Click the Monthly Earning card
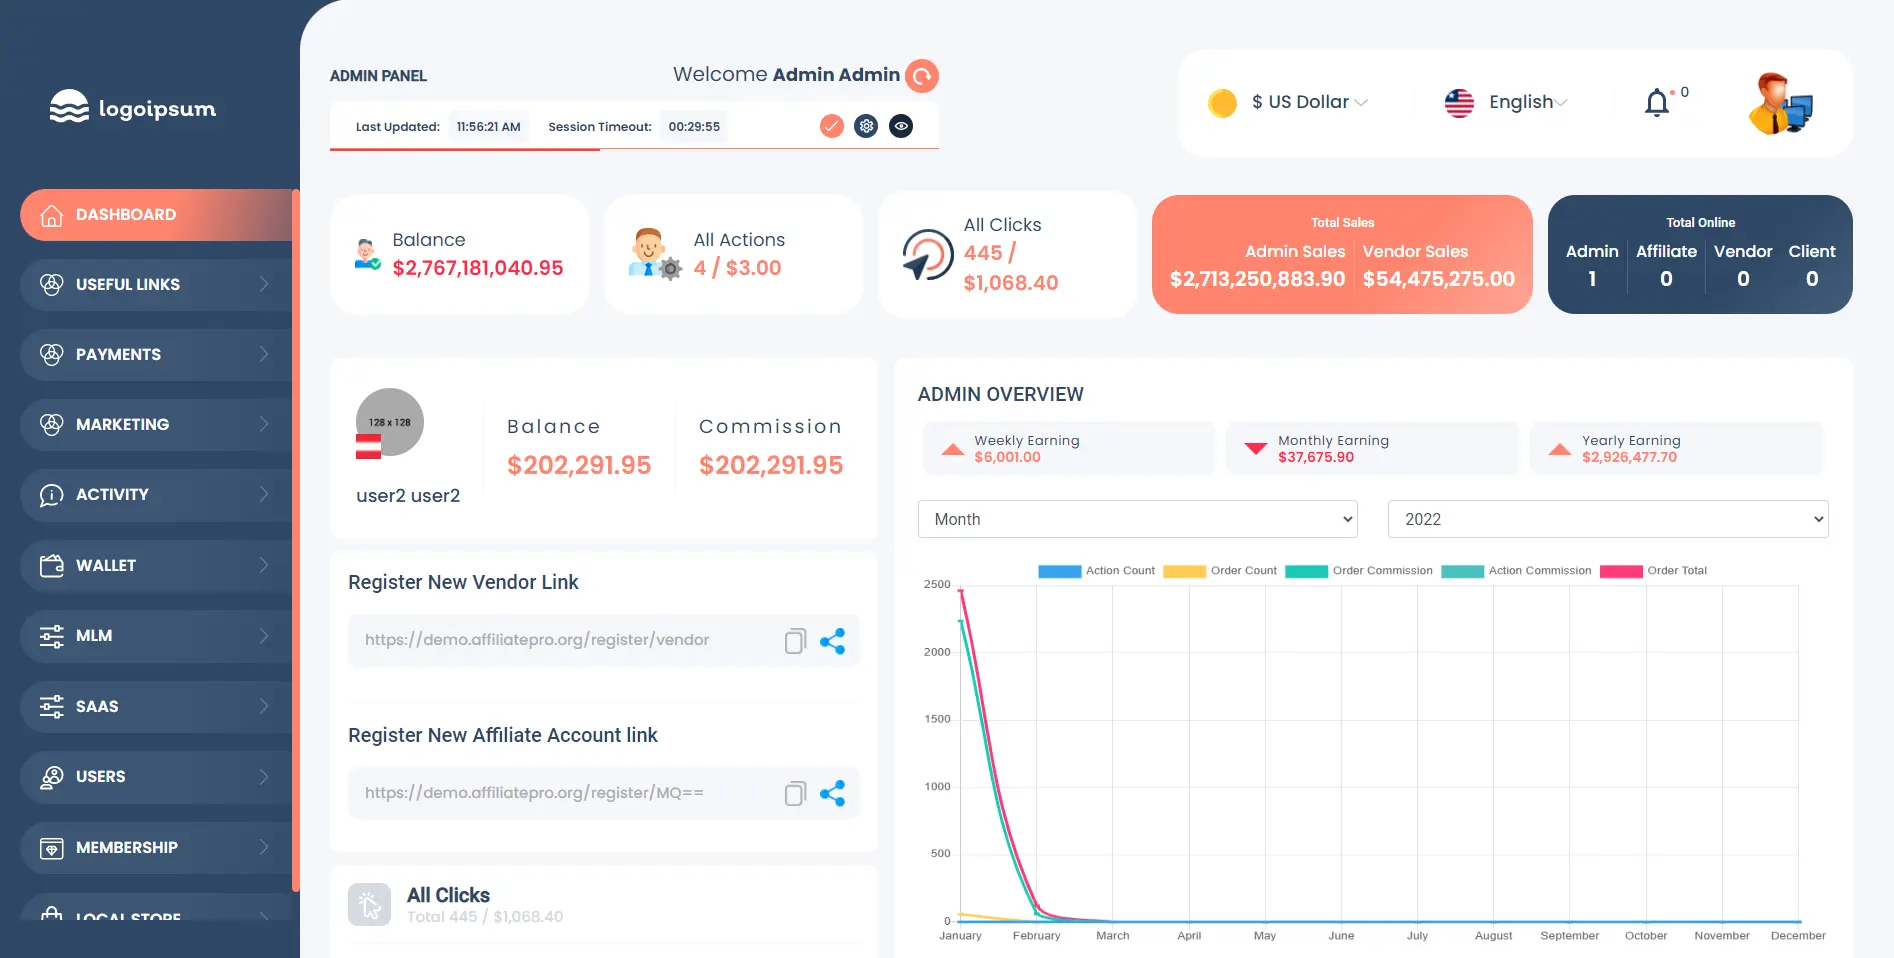1894x958 pixels. (1373, 448)
